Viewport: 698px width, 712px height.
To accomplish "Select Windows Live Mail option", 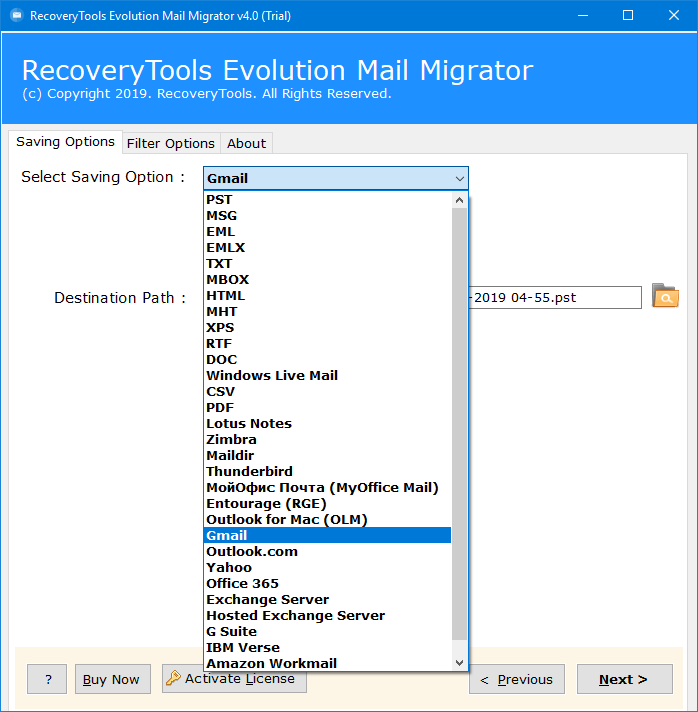I will pos(328,376).
